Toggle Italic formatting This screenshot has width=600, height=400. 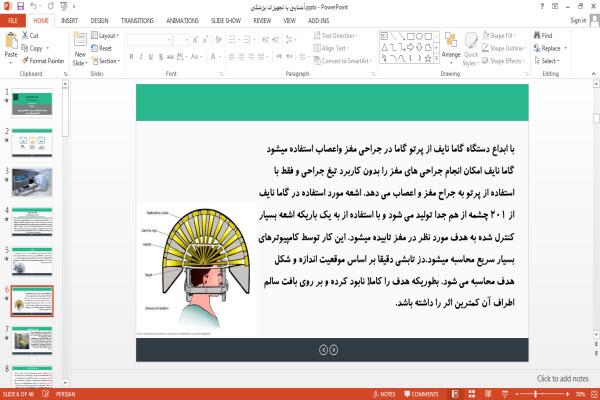(x=141, y=57)
